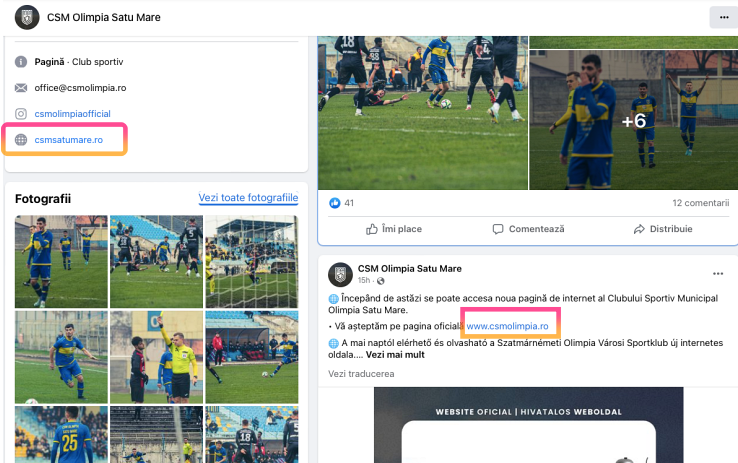Click the CSM Olimpia page logo in header
Viewport: 738px width, 463px height.
pyautogui.click(x=27, y=17)
